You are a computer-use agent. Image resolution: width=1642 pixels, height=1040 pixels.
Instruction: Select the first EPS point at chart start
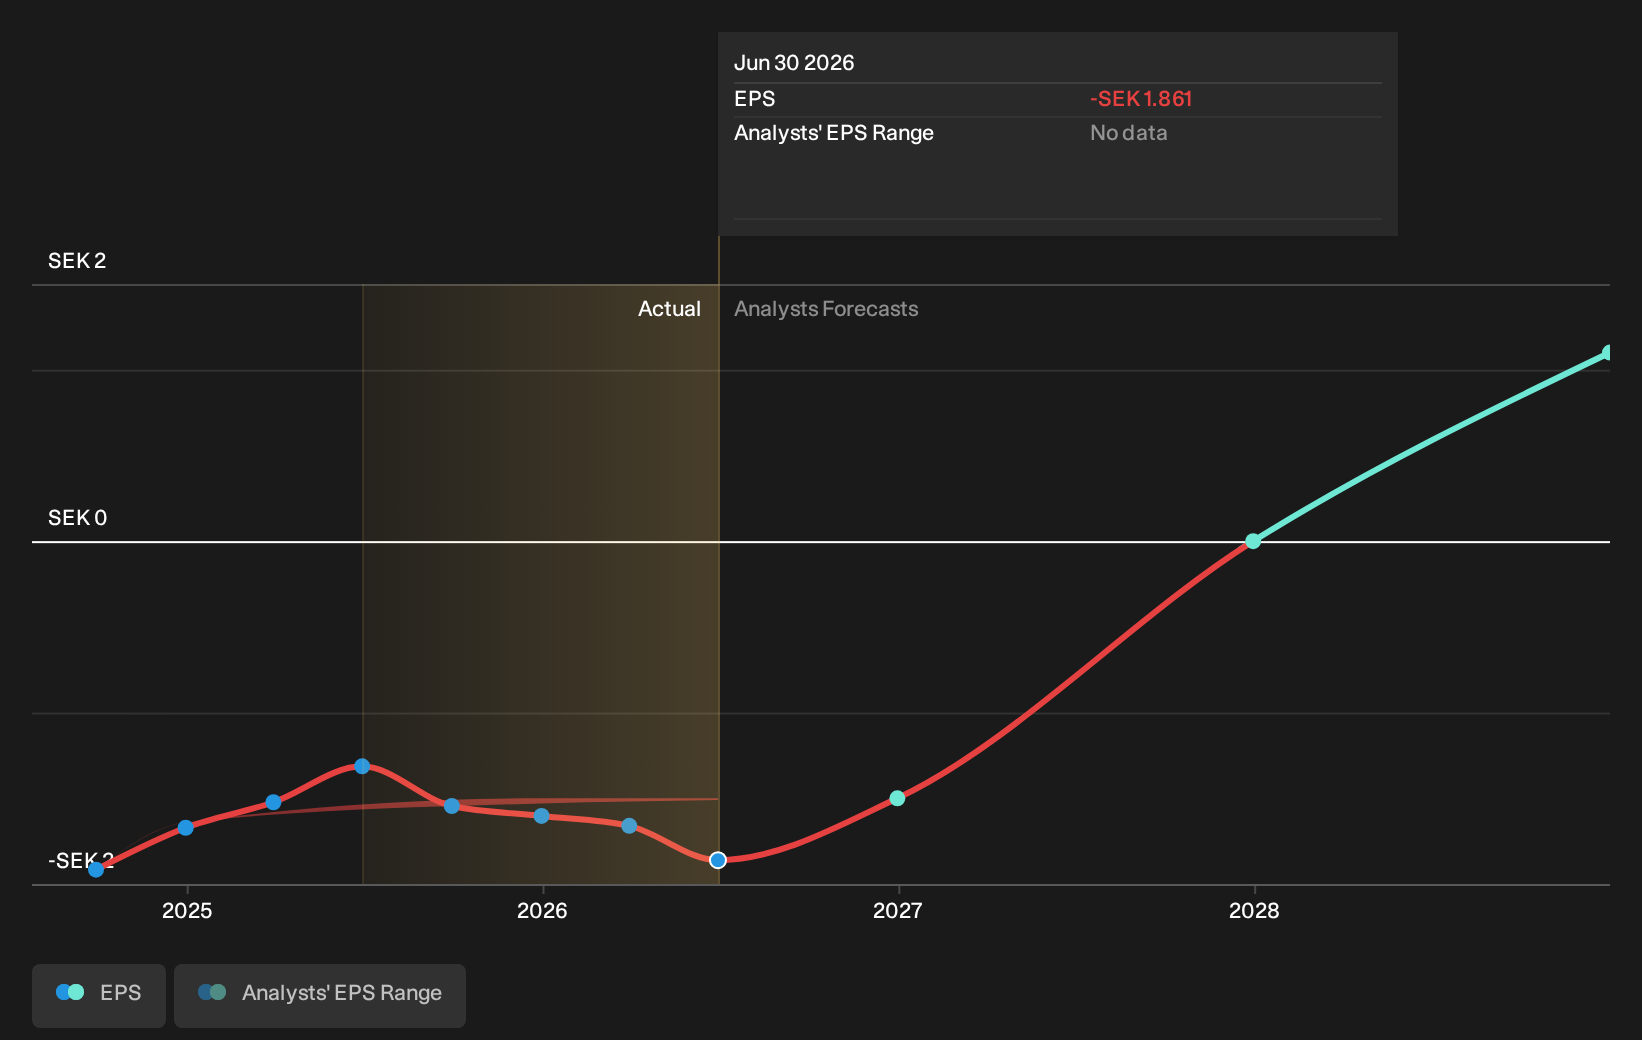click(96, 869)
